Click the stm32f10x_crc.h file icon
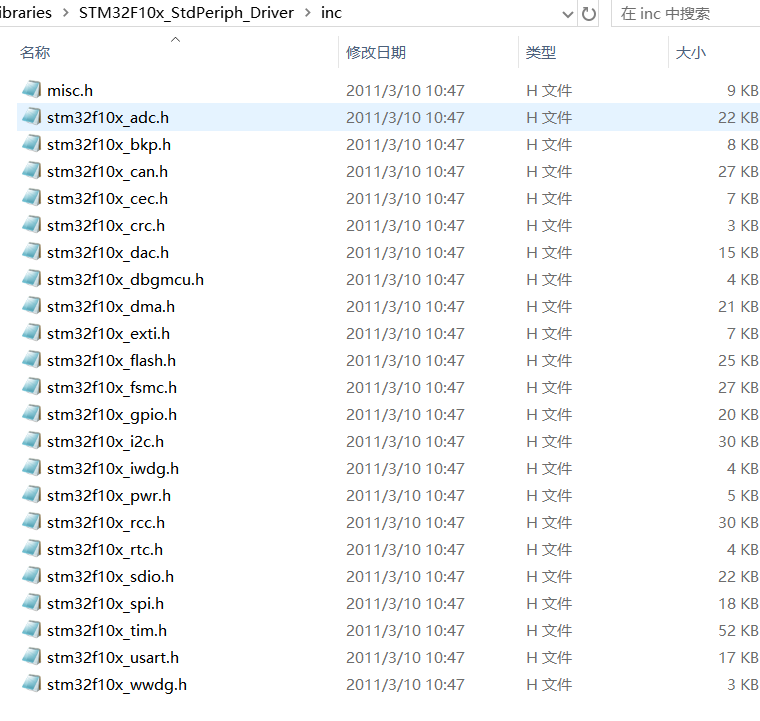This screenshot has height=721, width=760. point(32,225)
